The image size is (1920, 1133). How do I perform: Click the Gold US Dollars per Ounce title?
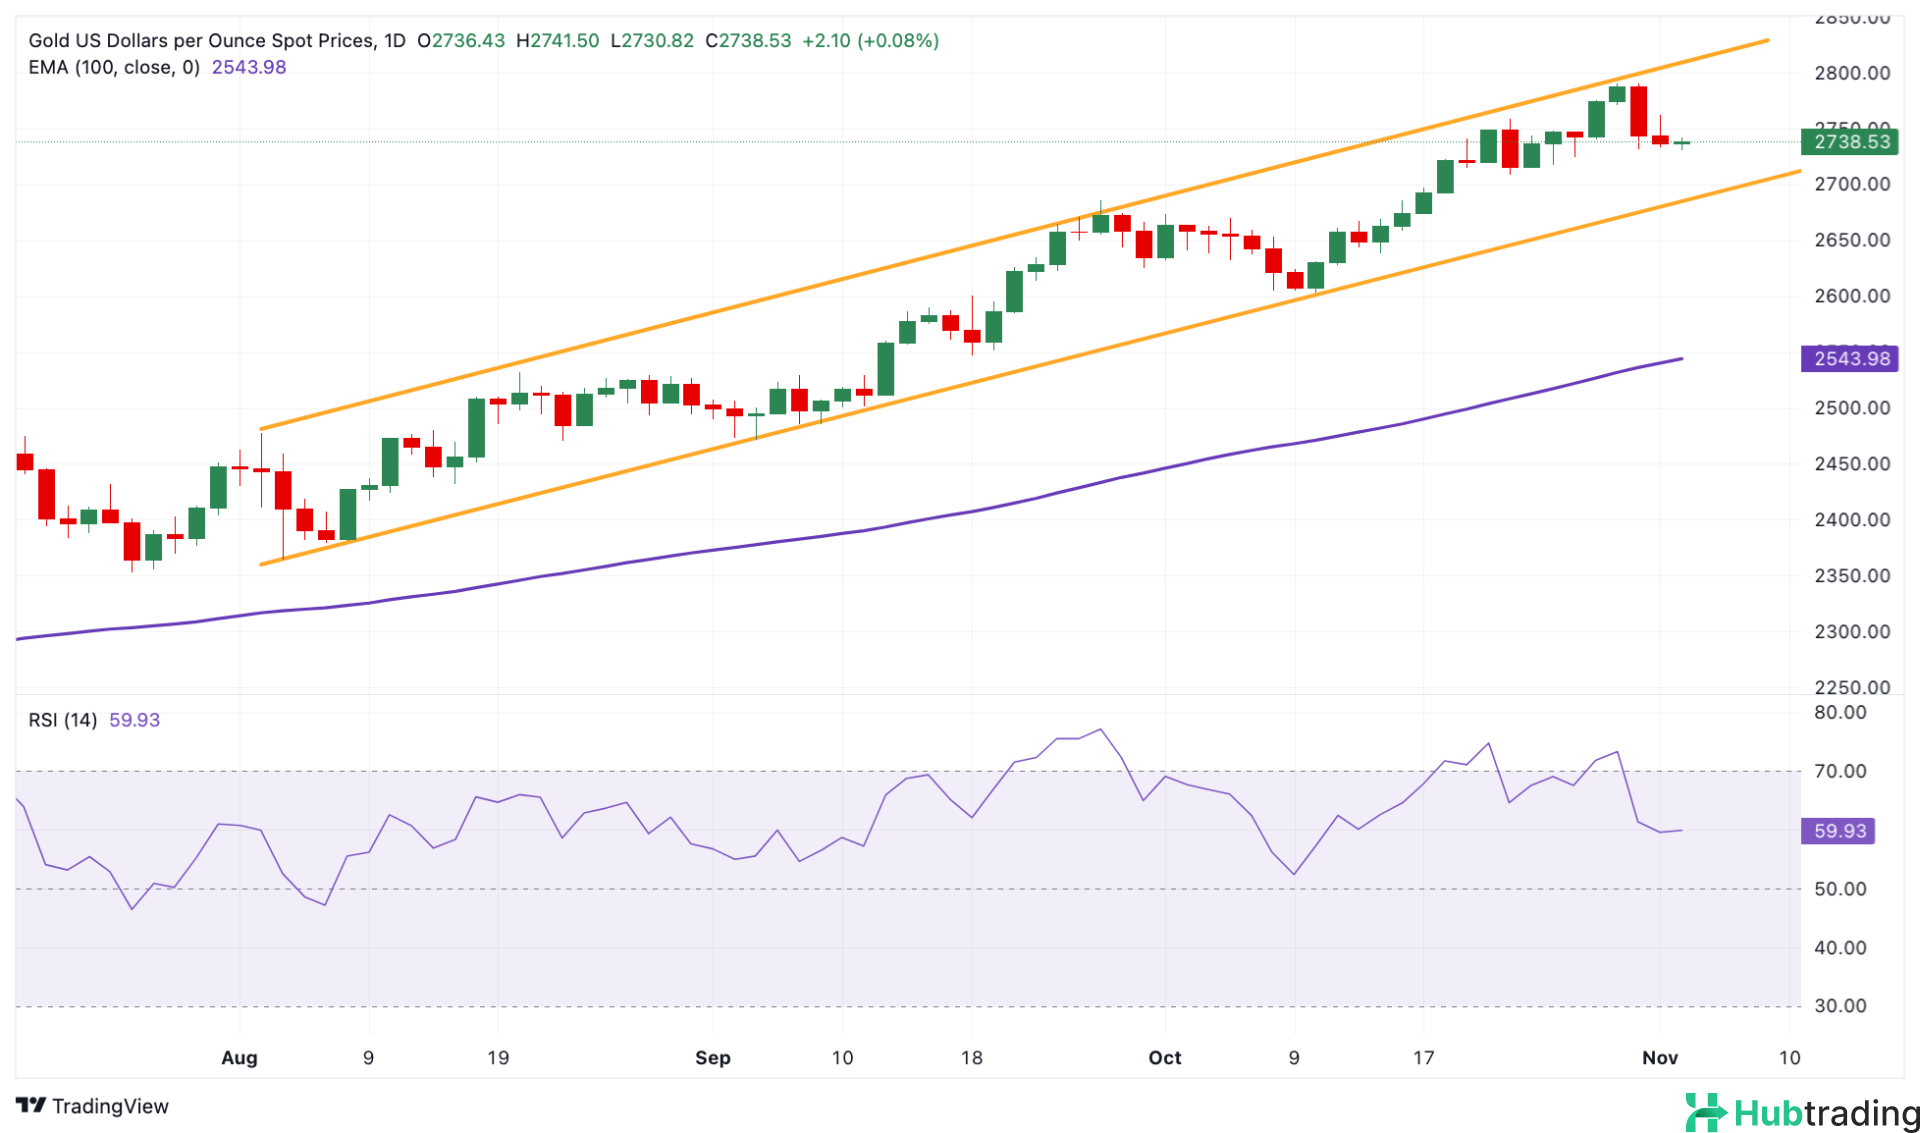coord(201,41)
